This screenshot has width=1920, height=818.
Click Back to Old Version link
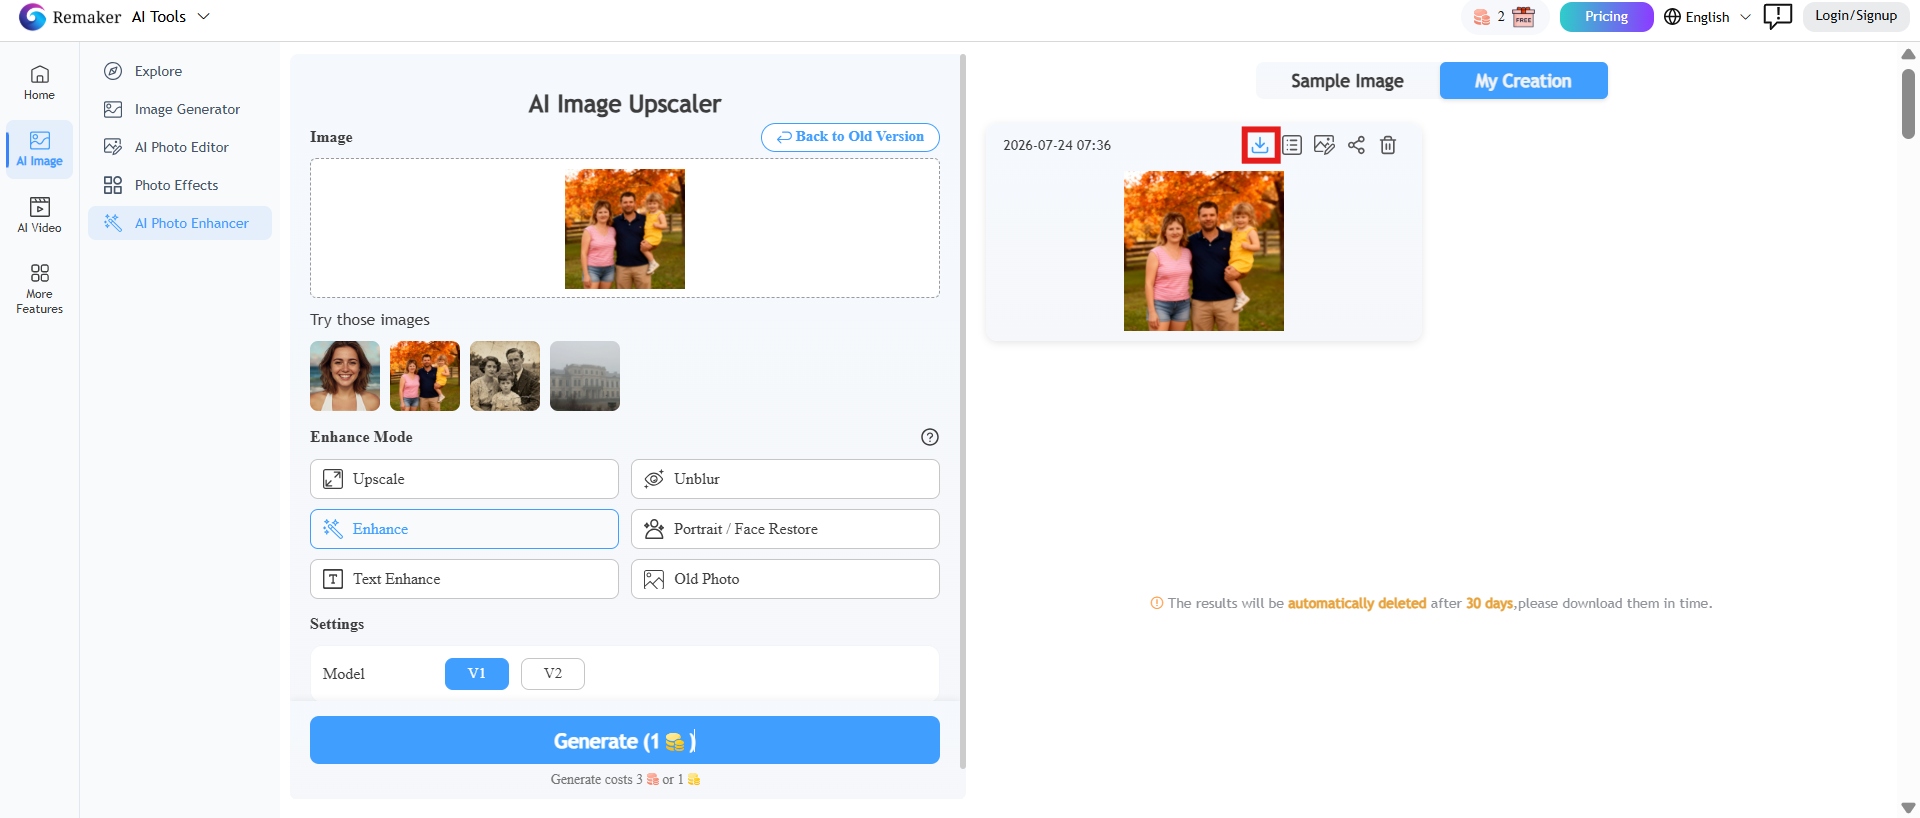[x=850, y=137]
